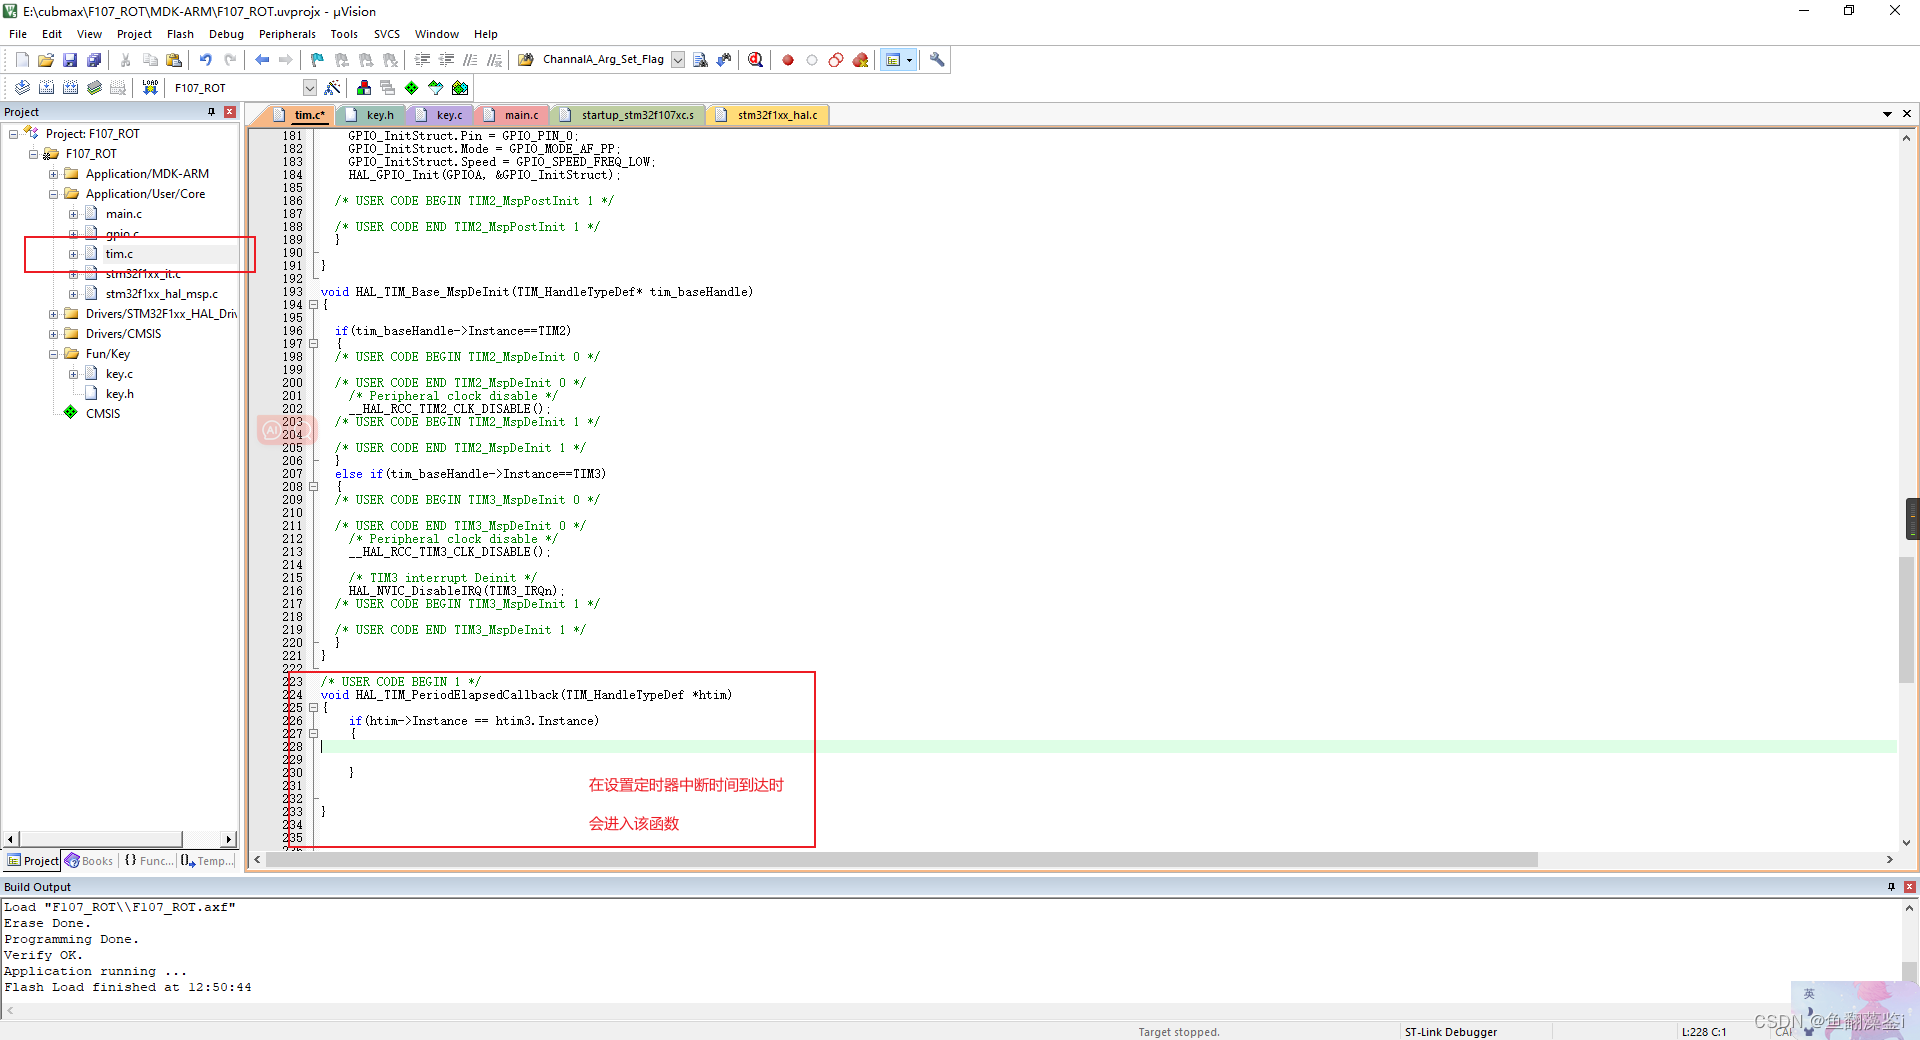This screenshot has width=1920, height=1040.
Task: Collapse code fold at line 194
Action: pos(313,305)
